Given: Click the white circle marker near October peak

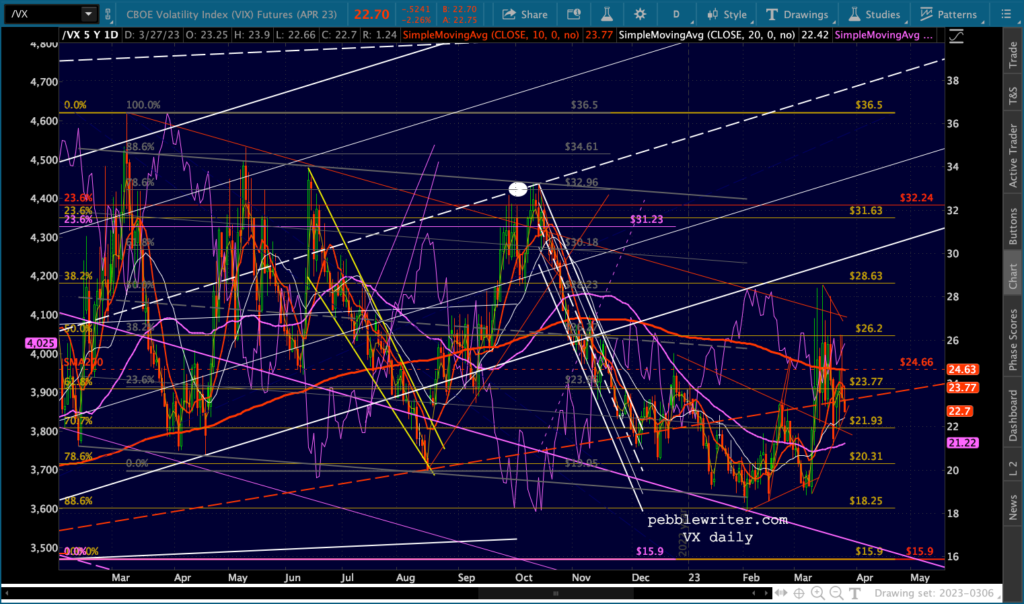Looking at the screenshot, I should click(518, 189).
